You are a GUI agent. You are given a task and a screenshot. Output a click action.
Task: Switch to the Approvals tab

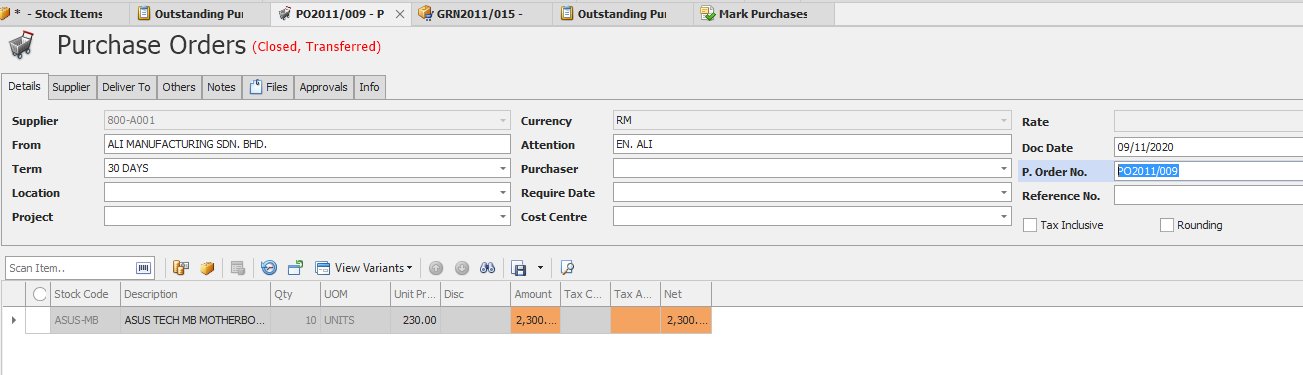[x=324, y=87]
